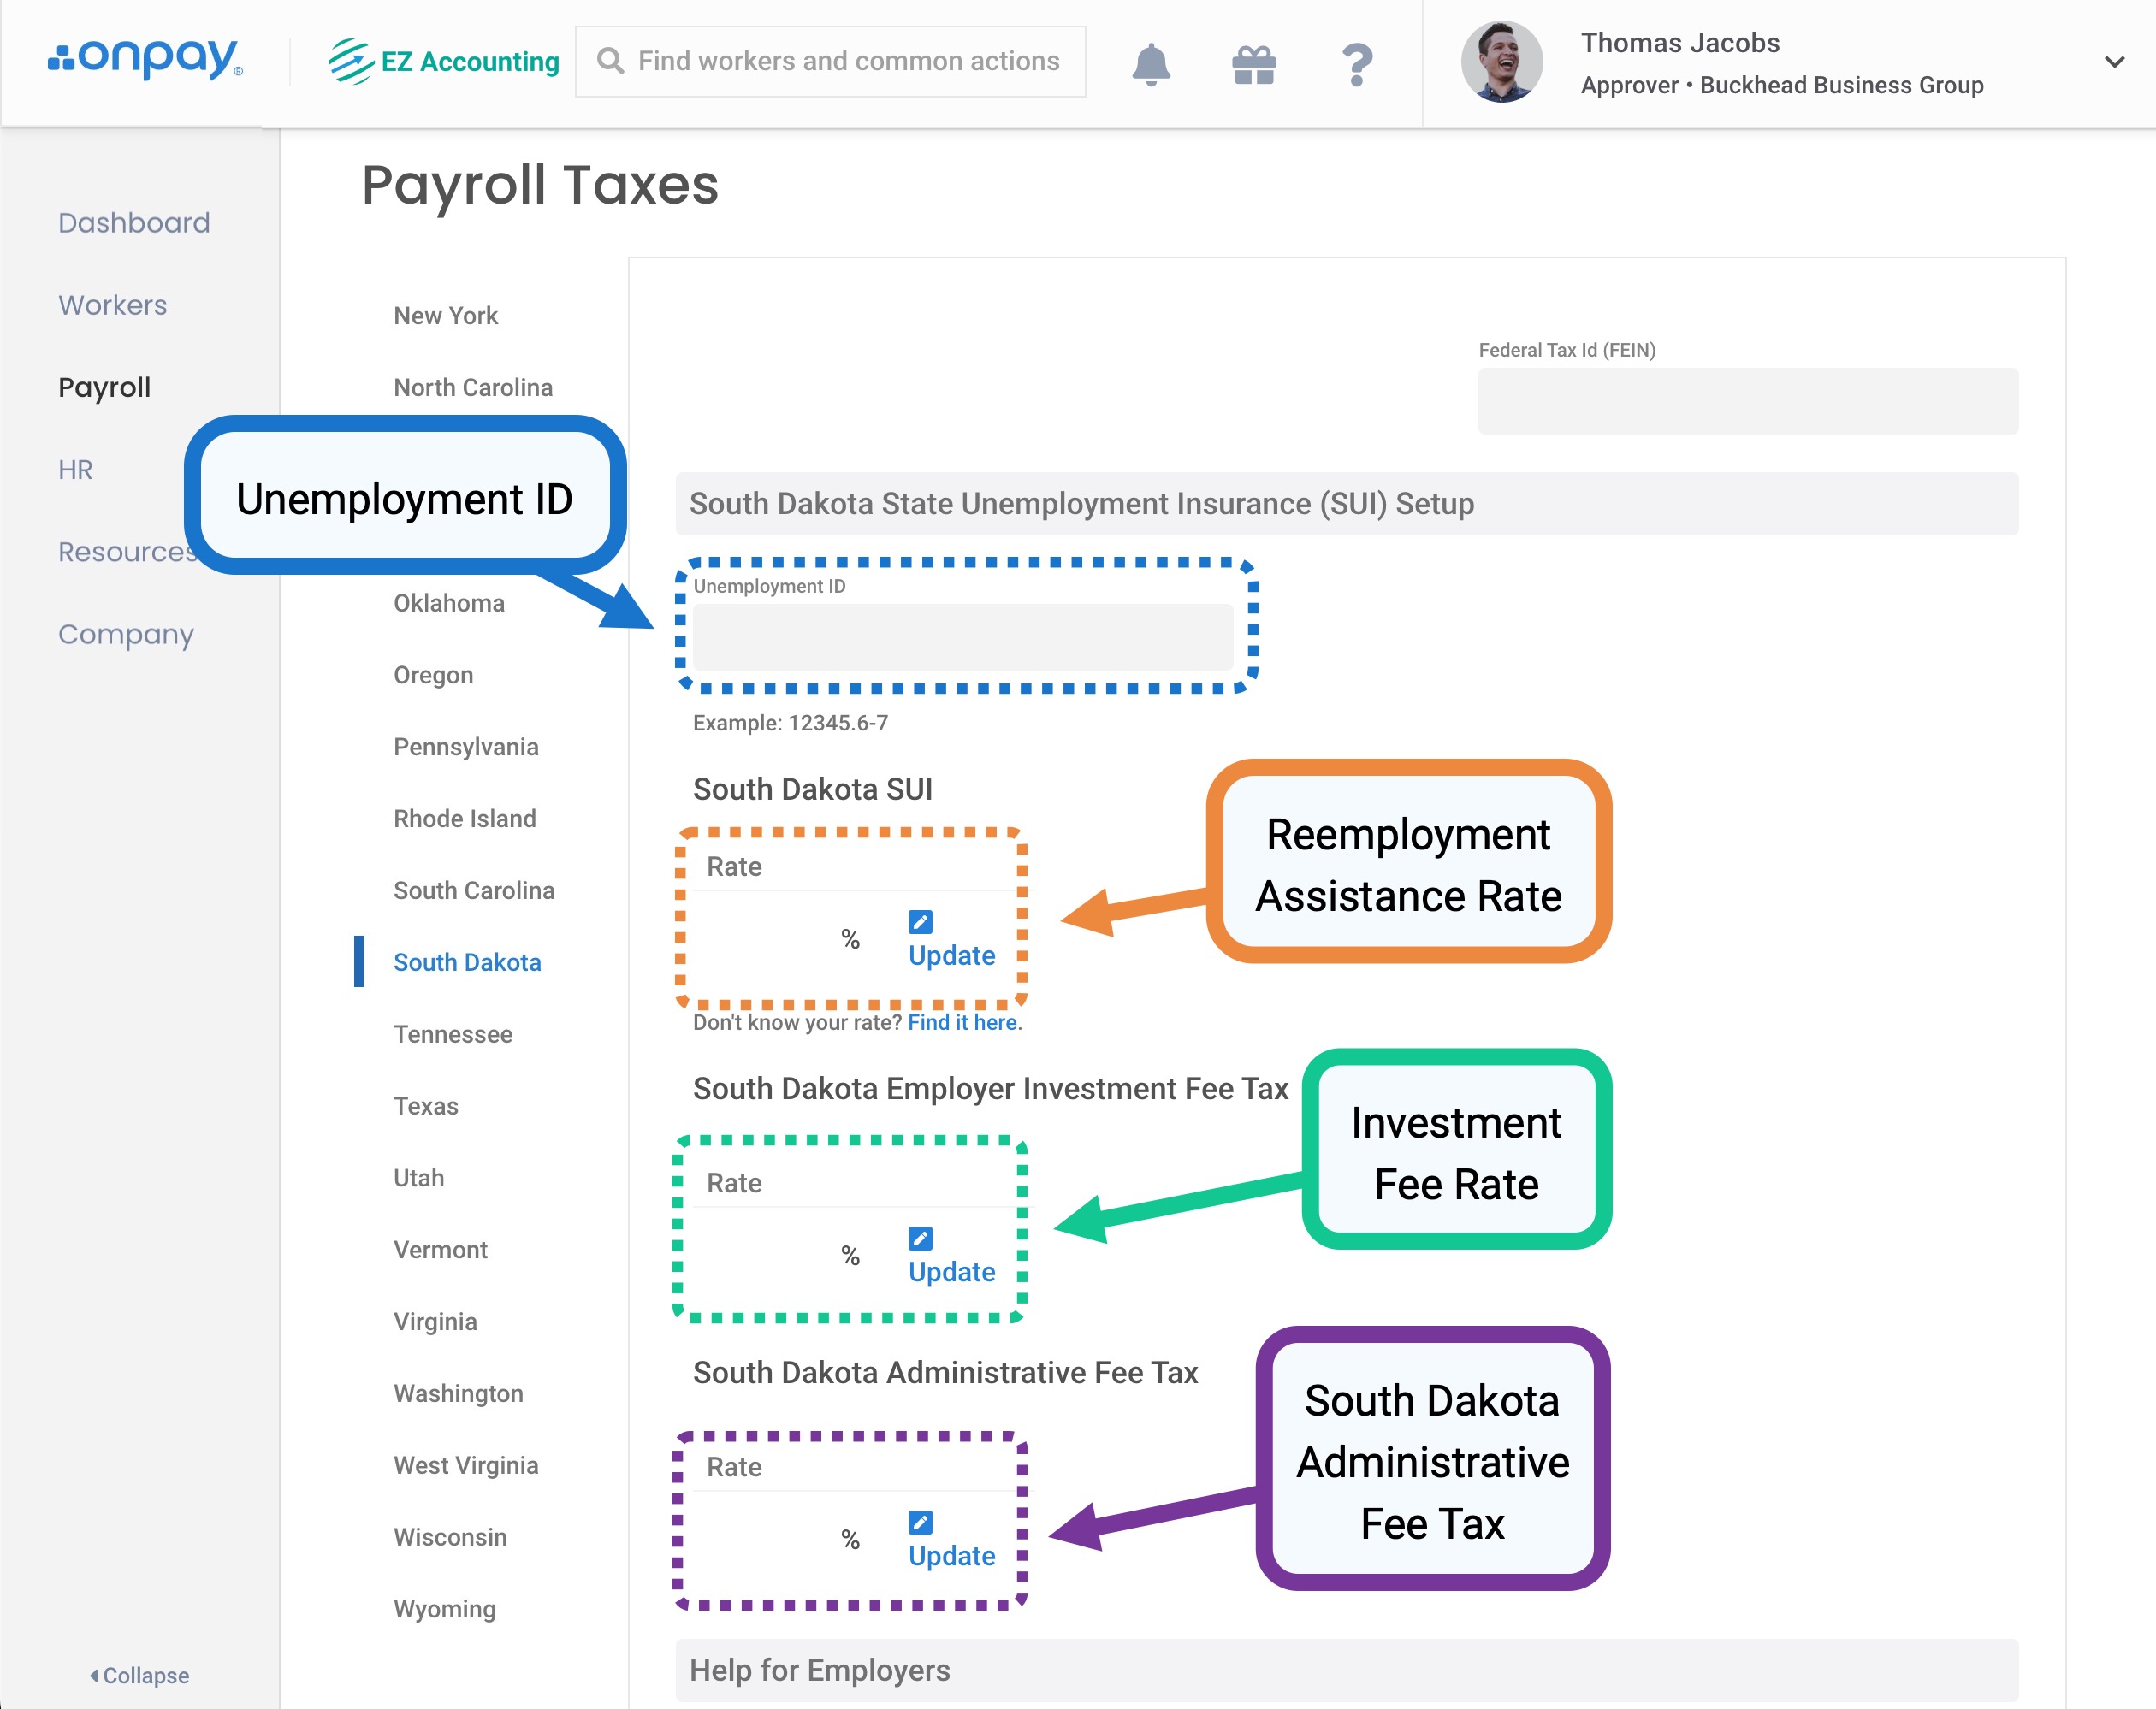Click pencil icon under Employer Investment Fee
The height and width of the screenshot is (1709, 2156).
(920, 1238)
